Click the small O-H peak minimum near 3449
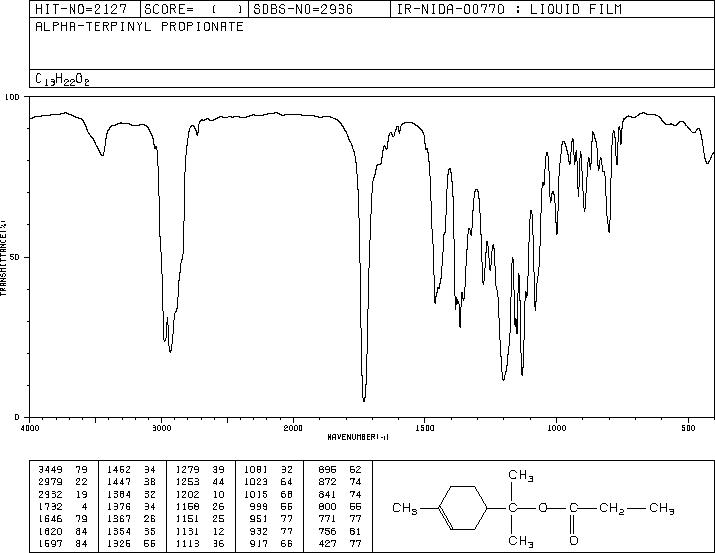The image size is (715, 553). pos(103,155)
